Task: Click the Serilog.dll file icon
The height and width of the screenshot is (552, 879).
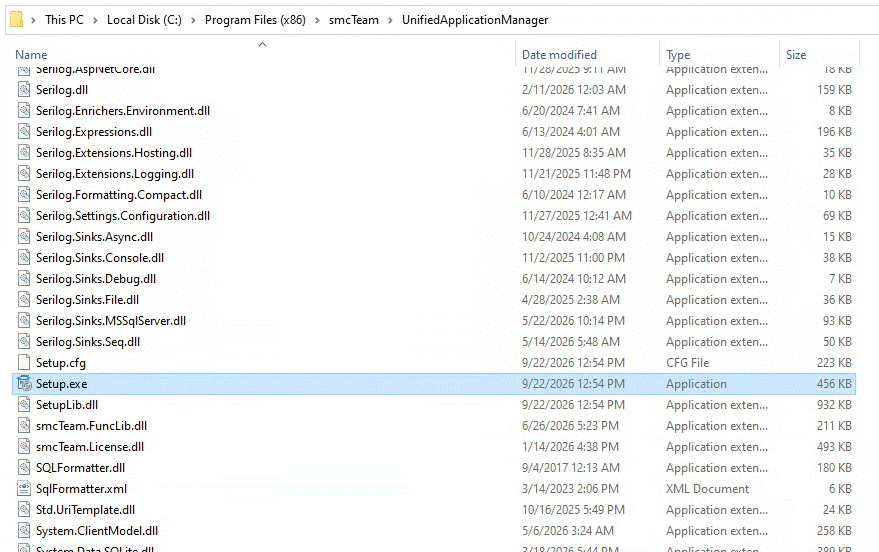Action: coord(24,90)
